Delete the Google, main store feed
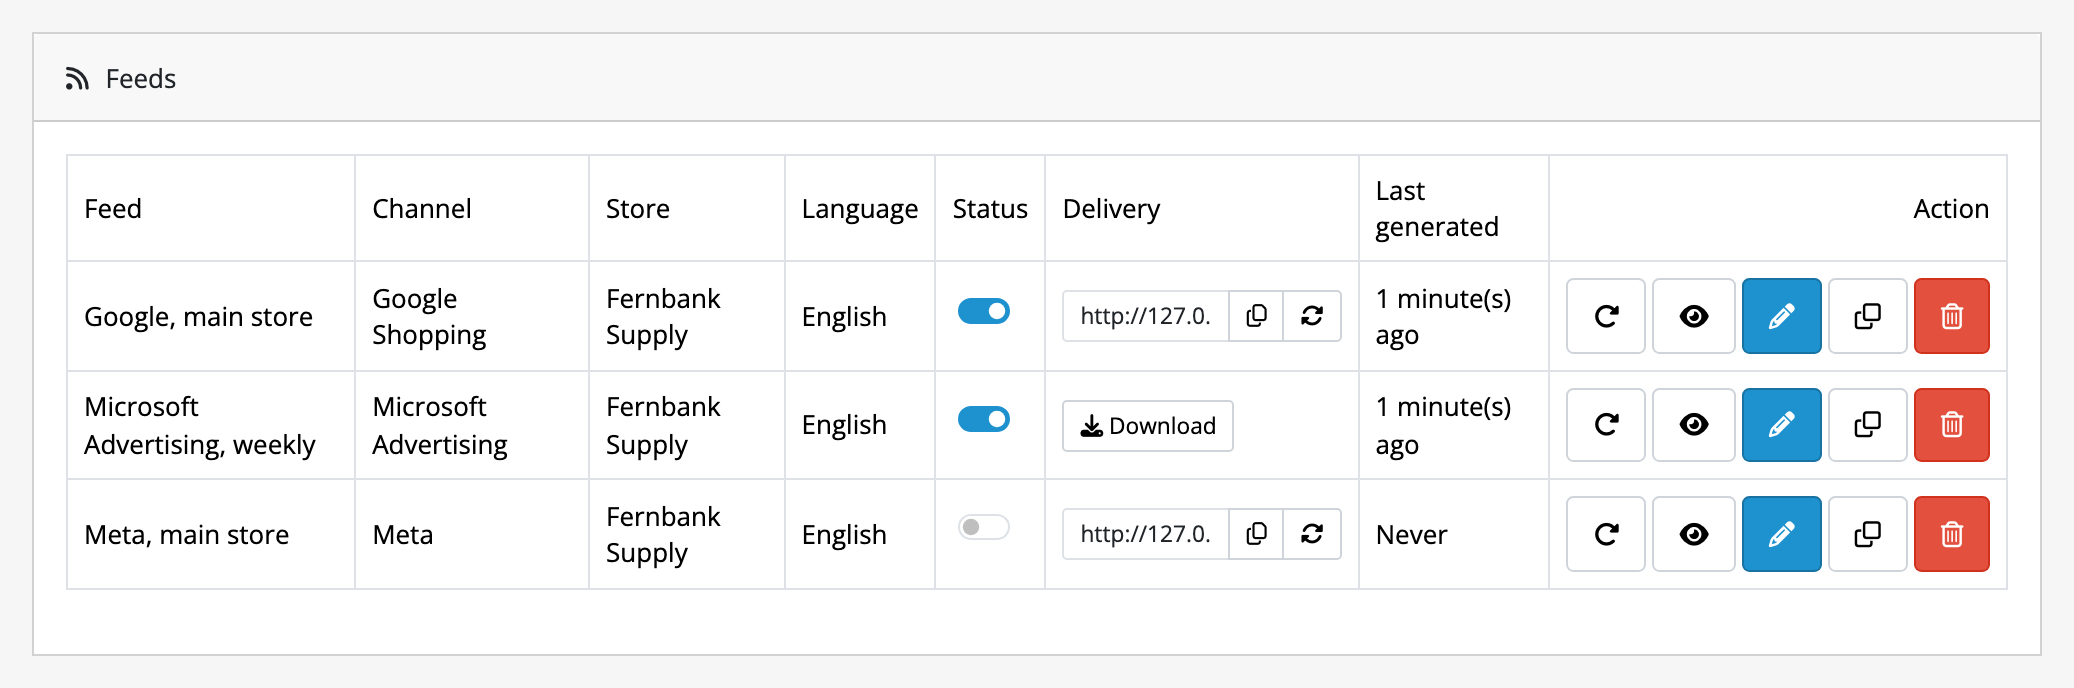Image resolution: width=2074 pixels, height=688 pixels. click(1952, 316)
